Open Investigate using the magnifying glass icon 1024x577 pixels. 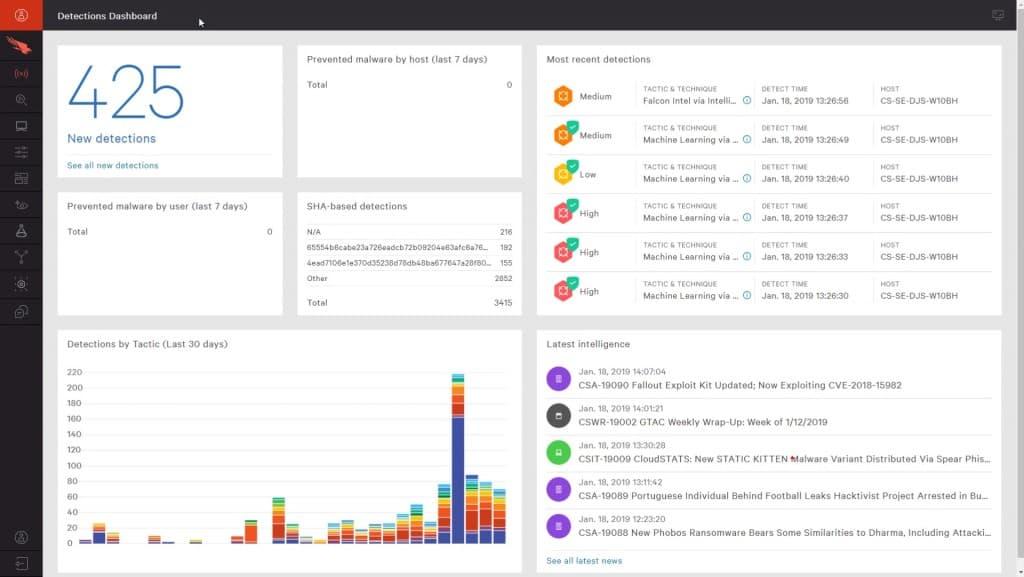(21, 99)
